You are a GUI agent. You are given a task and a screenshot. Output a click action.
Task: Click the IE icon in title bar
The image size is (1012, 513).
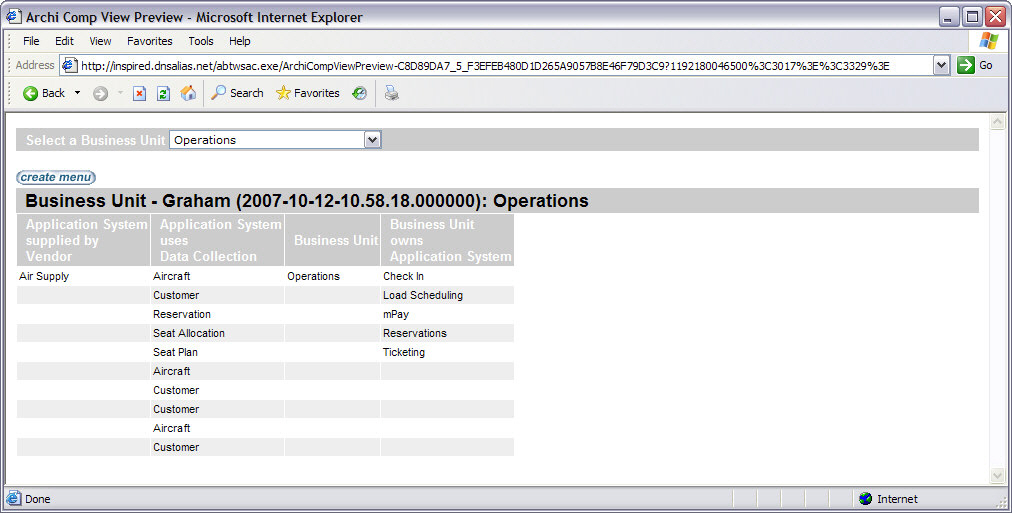point(14,16)
